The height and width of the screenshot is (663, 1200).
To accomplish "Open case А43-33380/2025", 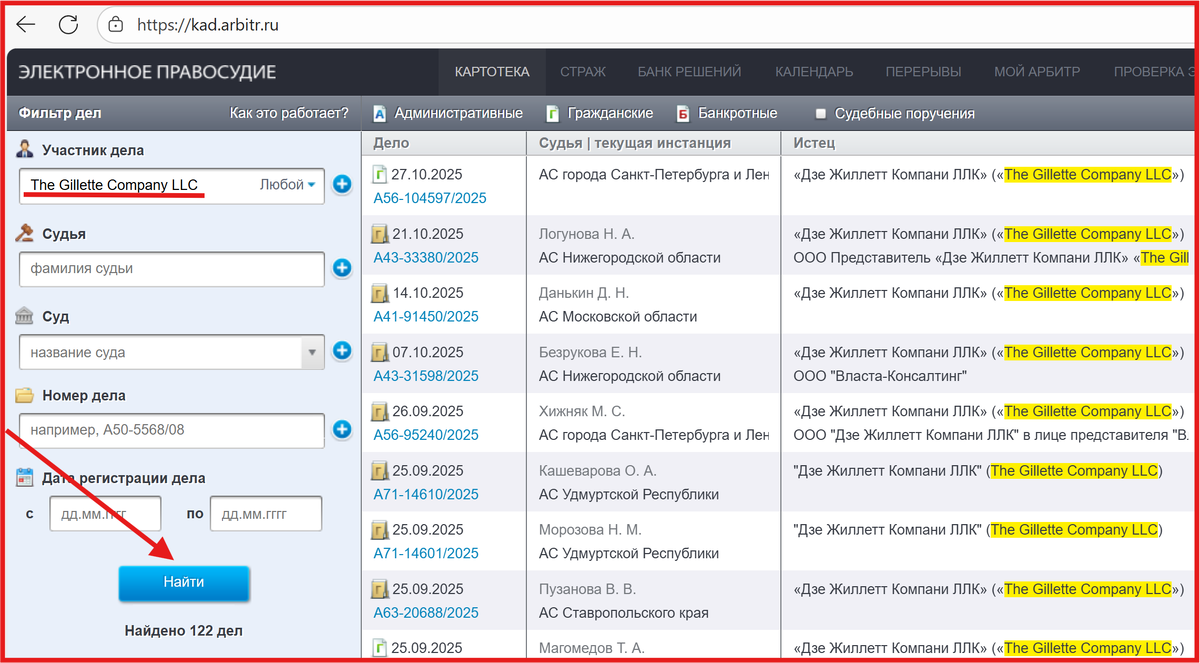I will (426, 257).
